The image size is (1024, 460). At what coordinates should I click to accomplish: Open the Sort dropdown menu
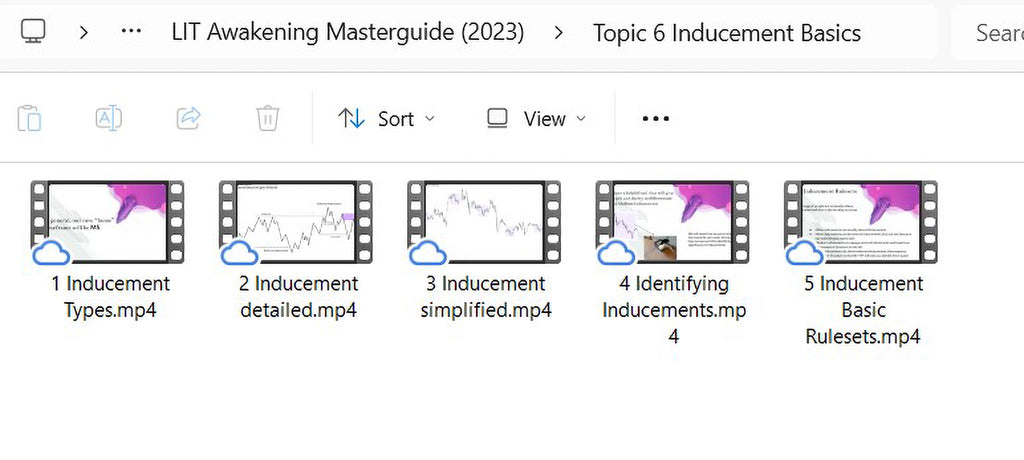[x=386, y=119]
